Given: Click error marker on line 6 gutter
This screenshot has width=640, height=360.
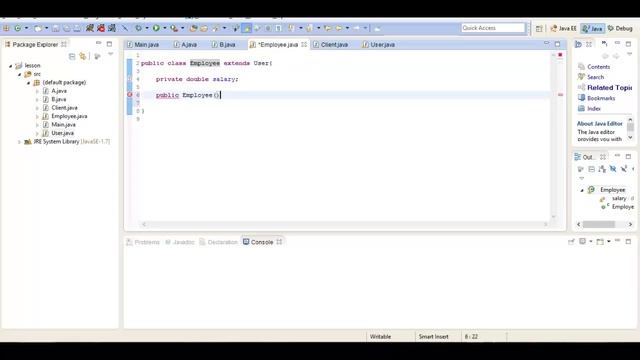Looking at the screenshot, I should [130, 95].
